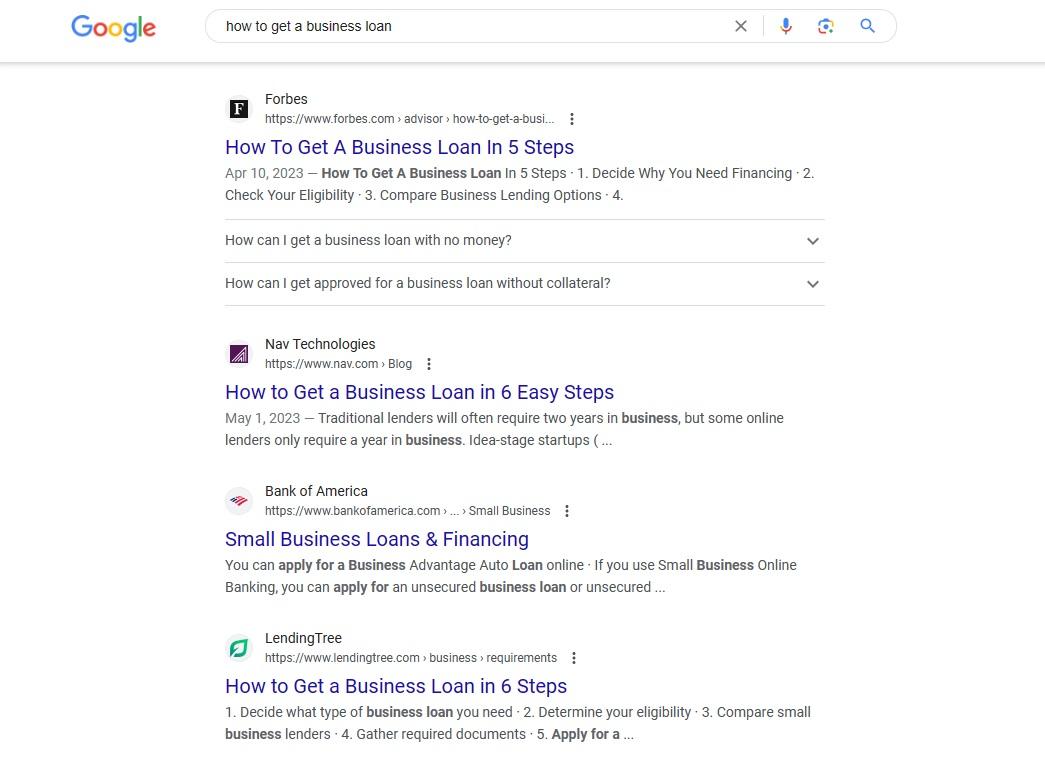Click the Google logo
This screenshot has height=782, width=1045.
[x=113, y=28]
